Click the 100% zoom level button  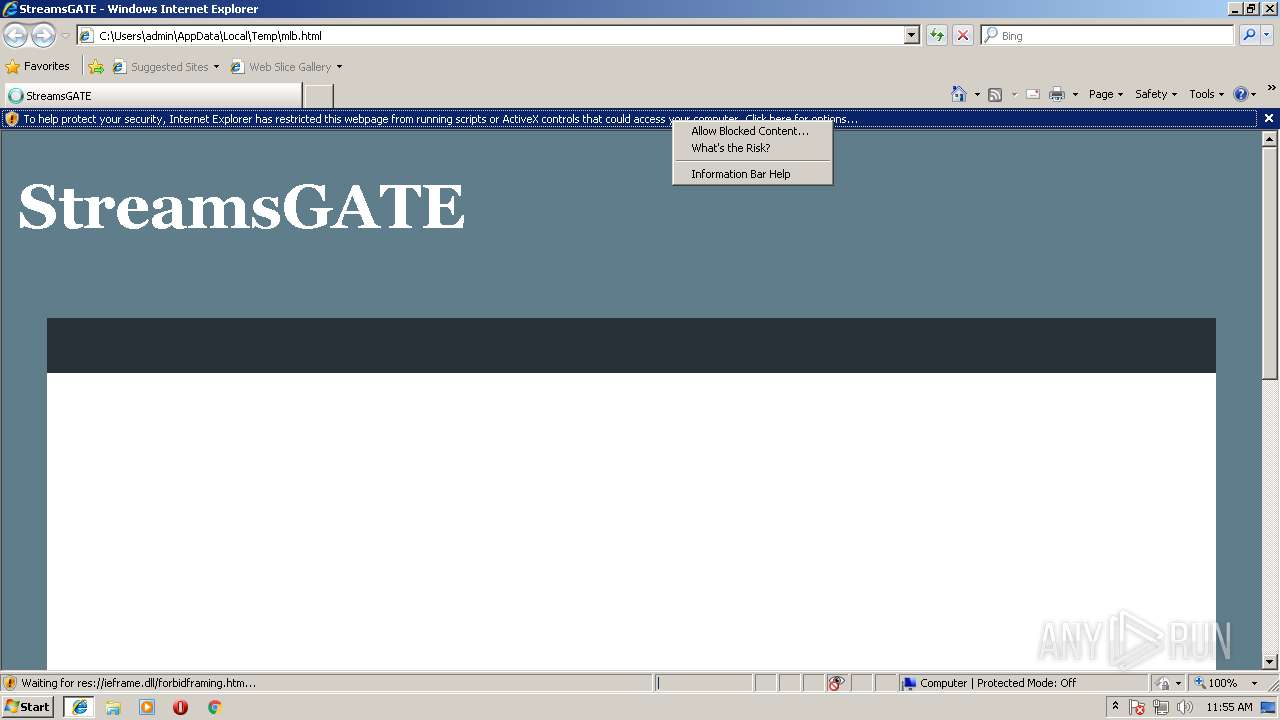click(1216, 683)
